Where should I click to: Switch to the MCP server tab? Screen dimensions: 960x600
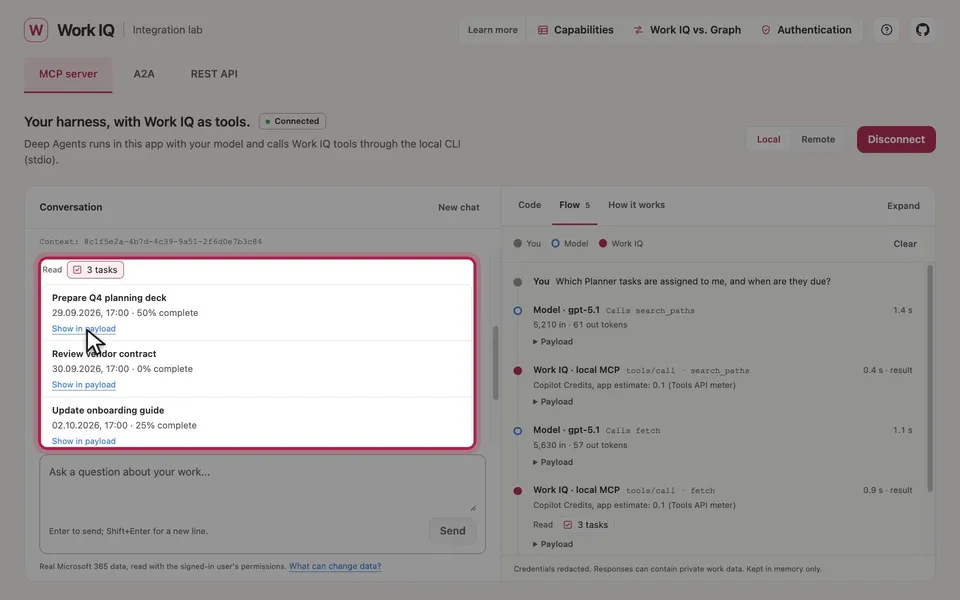click(x=68, y=74)
